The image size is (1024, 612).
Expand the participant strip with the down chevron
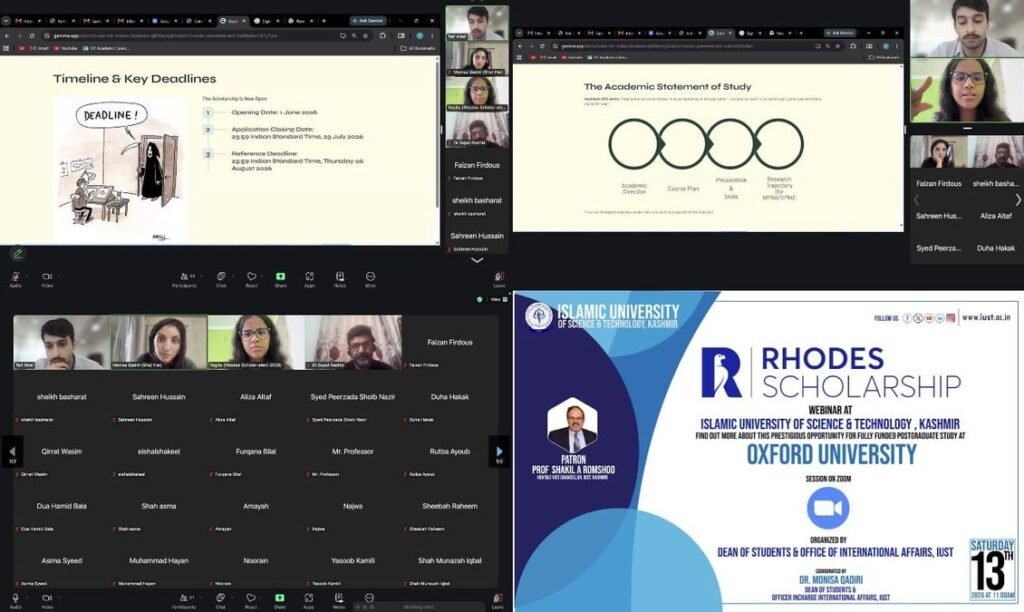coord(477,260)
